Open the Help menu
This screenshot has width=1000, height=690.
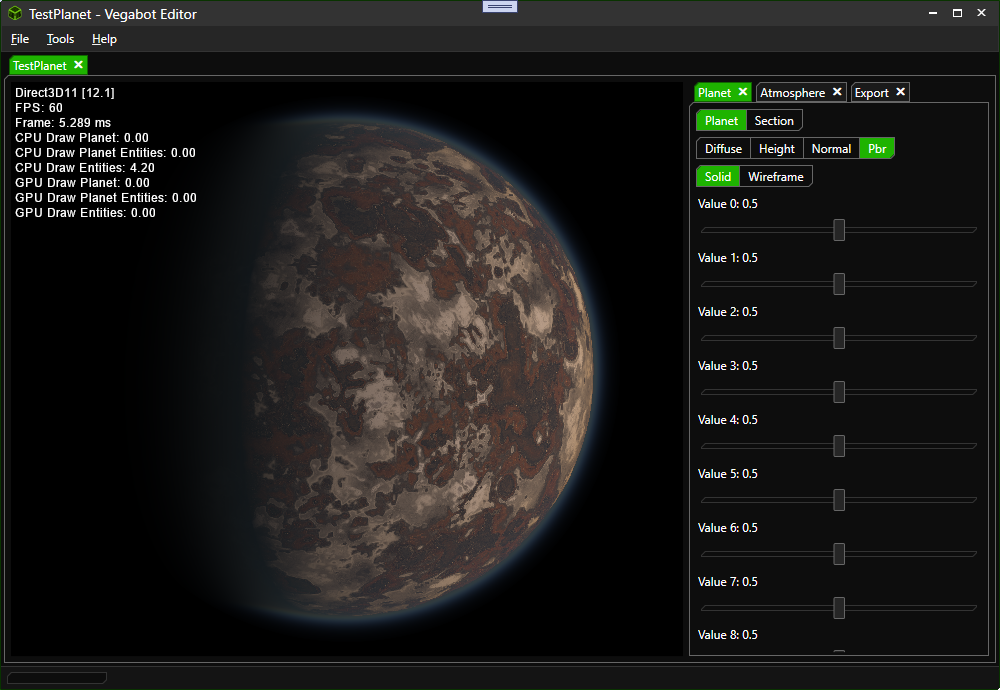[x=104, y=39]
